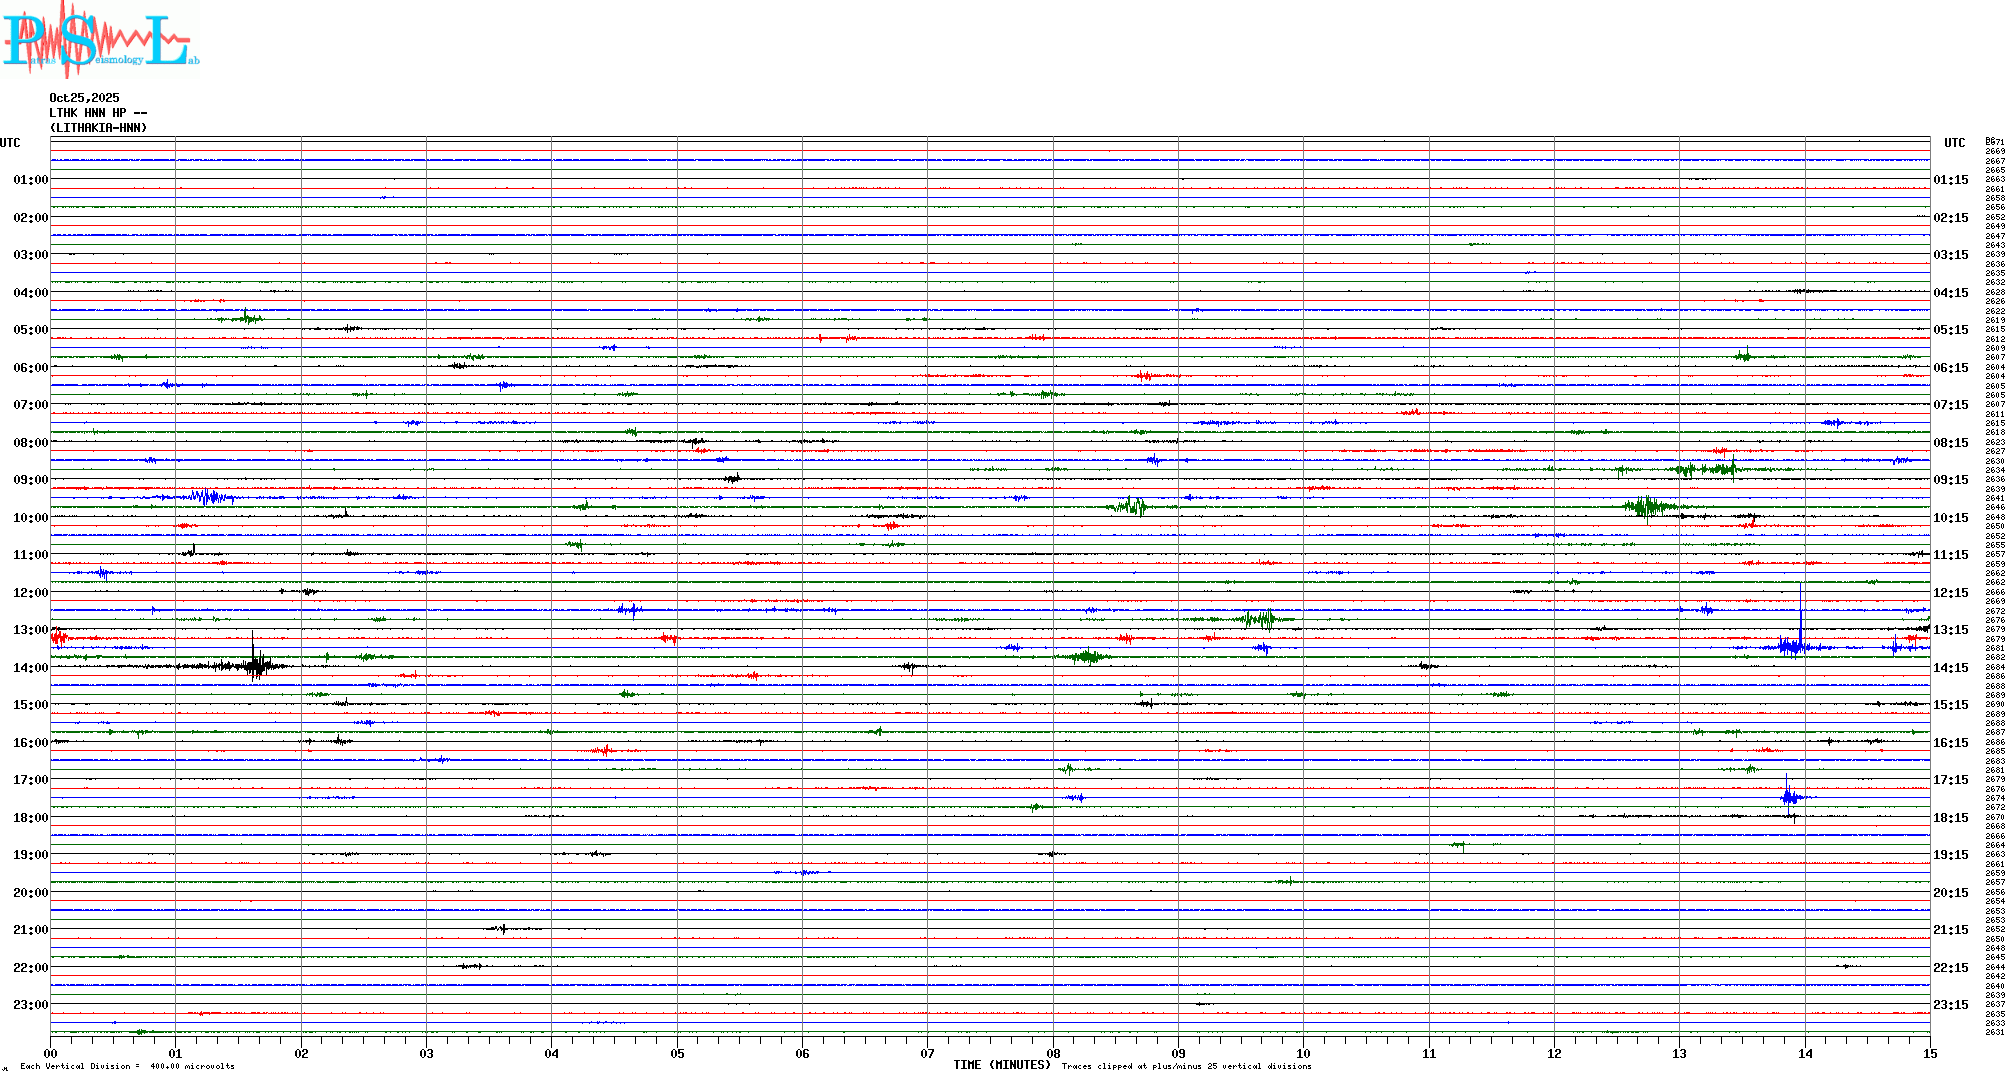Click the LTHK HNN HP station code
Image resolution: width=2010 pixels, height=1080 pixels.
click(x=97, y=113)
